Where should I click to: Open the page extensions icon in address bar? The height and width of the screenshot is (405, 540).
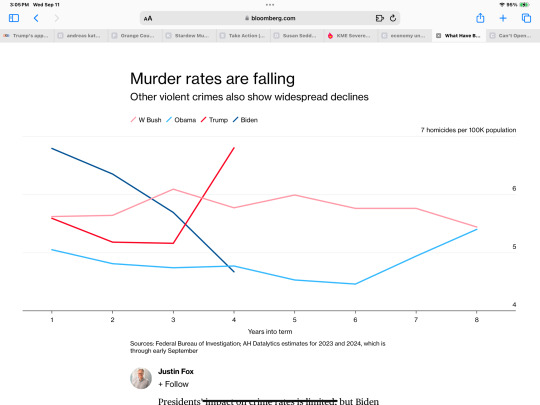pos(380,18)
